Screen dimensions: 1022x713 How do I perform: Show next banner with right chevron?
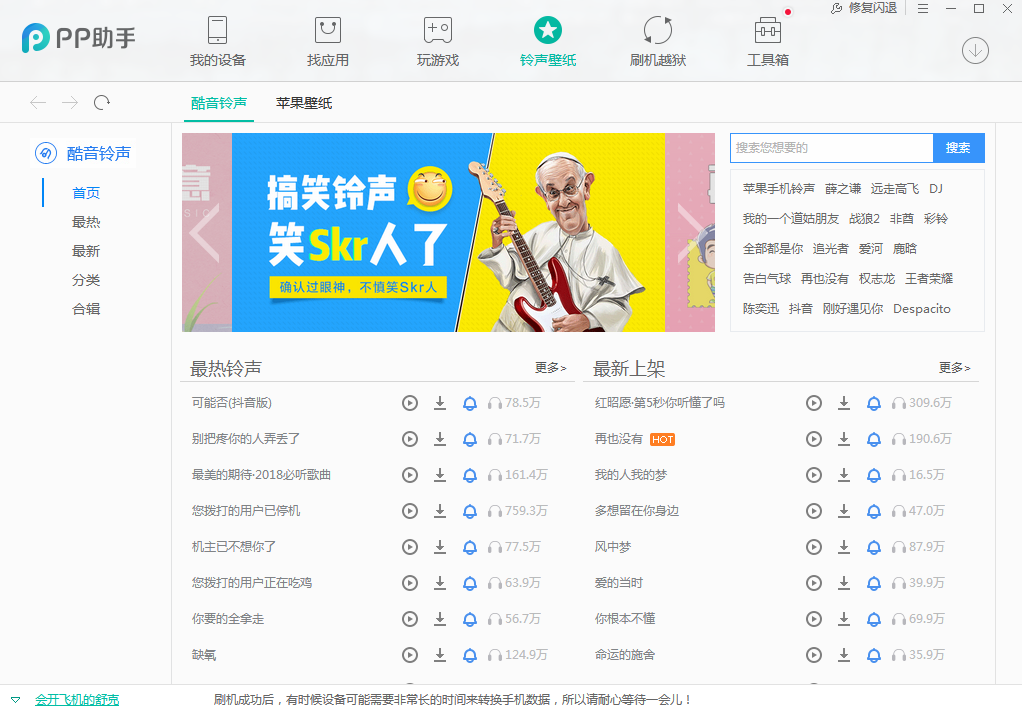pos(692,233)
